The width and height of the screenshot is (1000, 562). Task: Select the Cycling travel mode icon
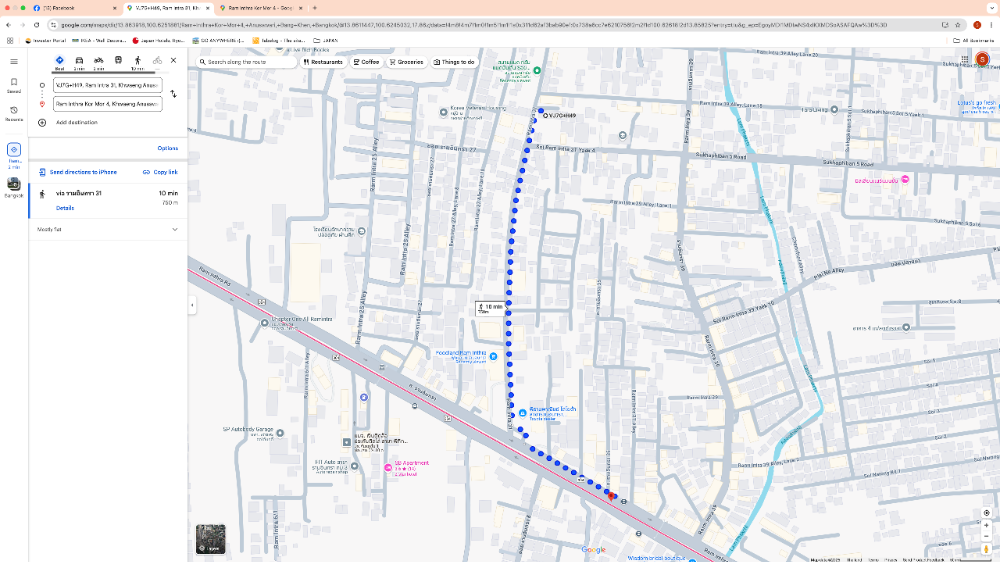point(157,63)
